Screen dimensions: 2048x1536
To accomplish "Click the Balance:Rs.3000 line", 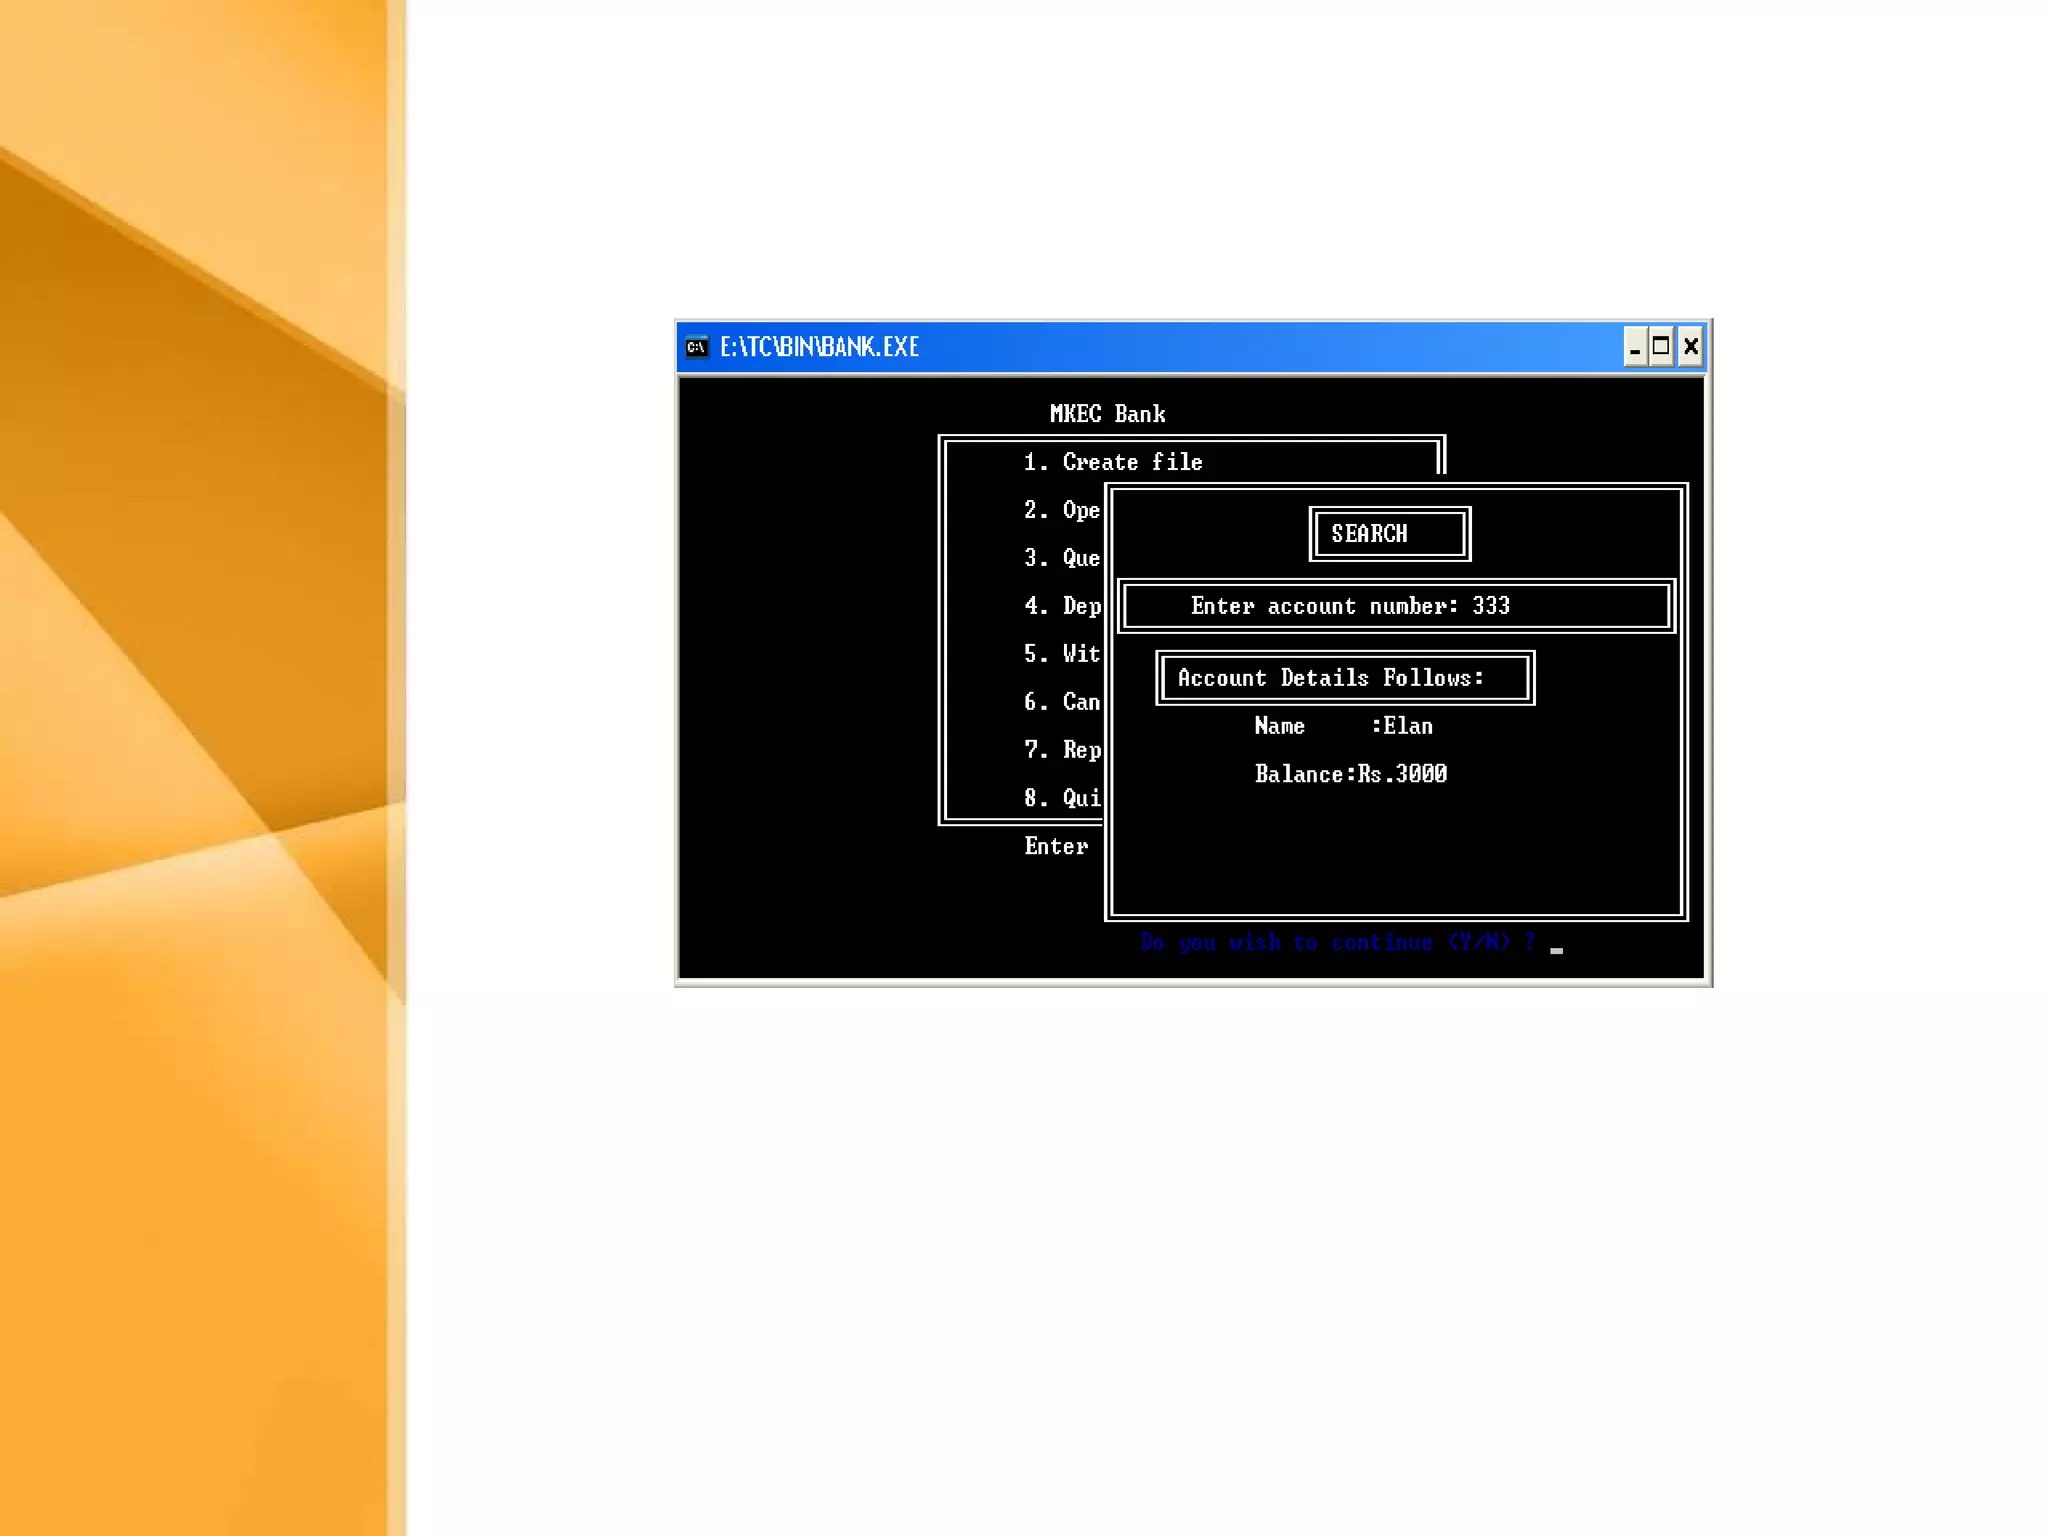I will pyautogui.click(x=1350, y=774).
